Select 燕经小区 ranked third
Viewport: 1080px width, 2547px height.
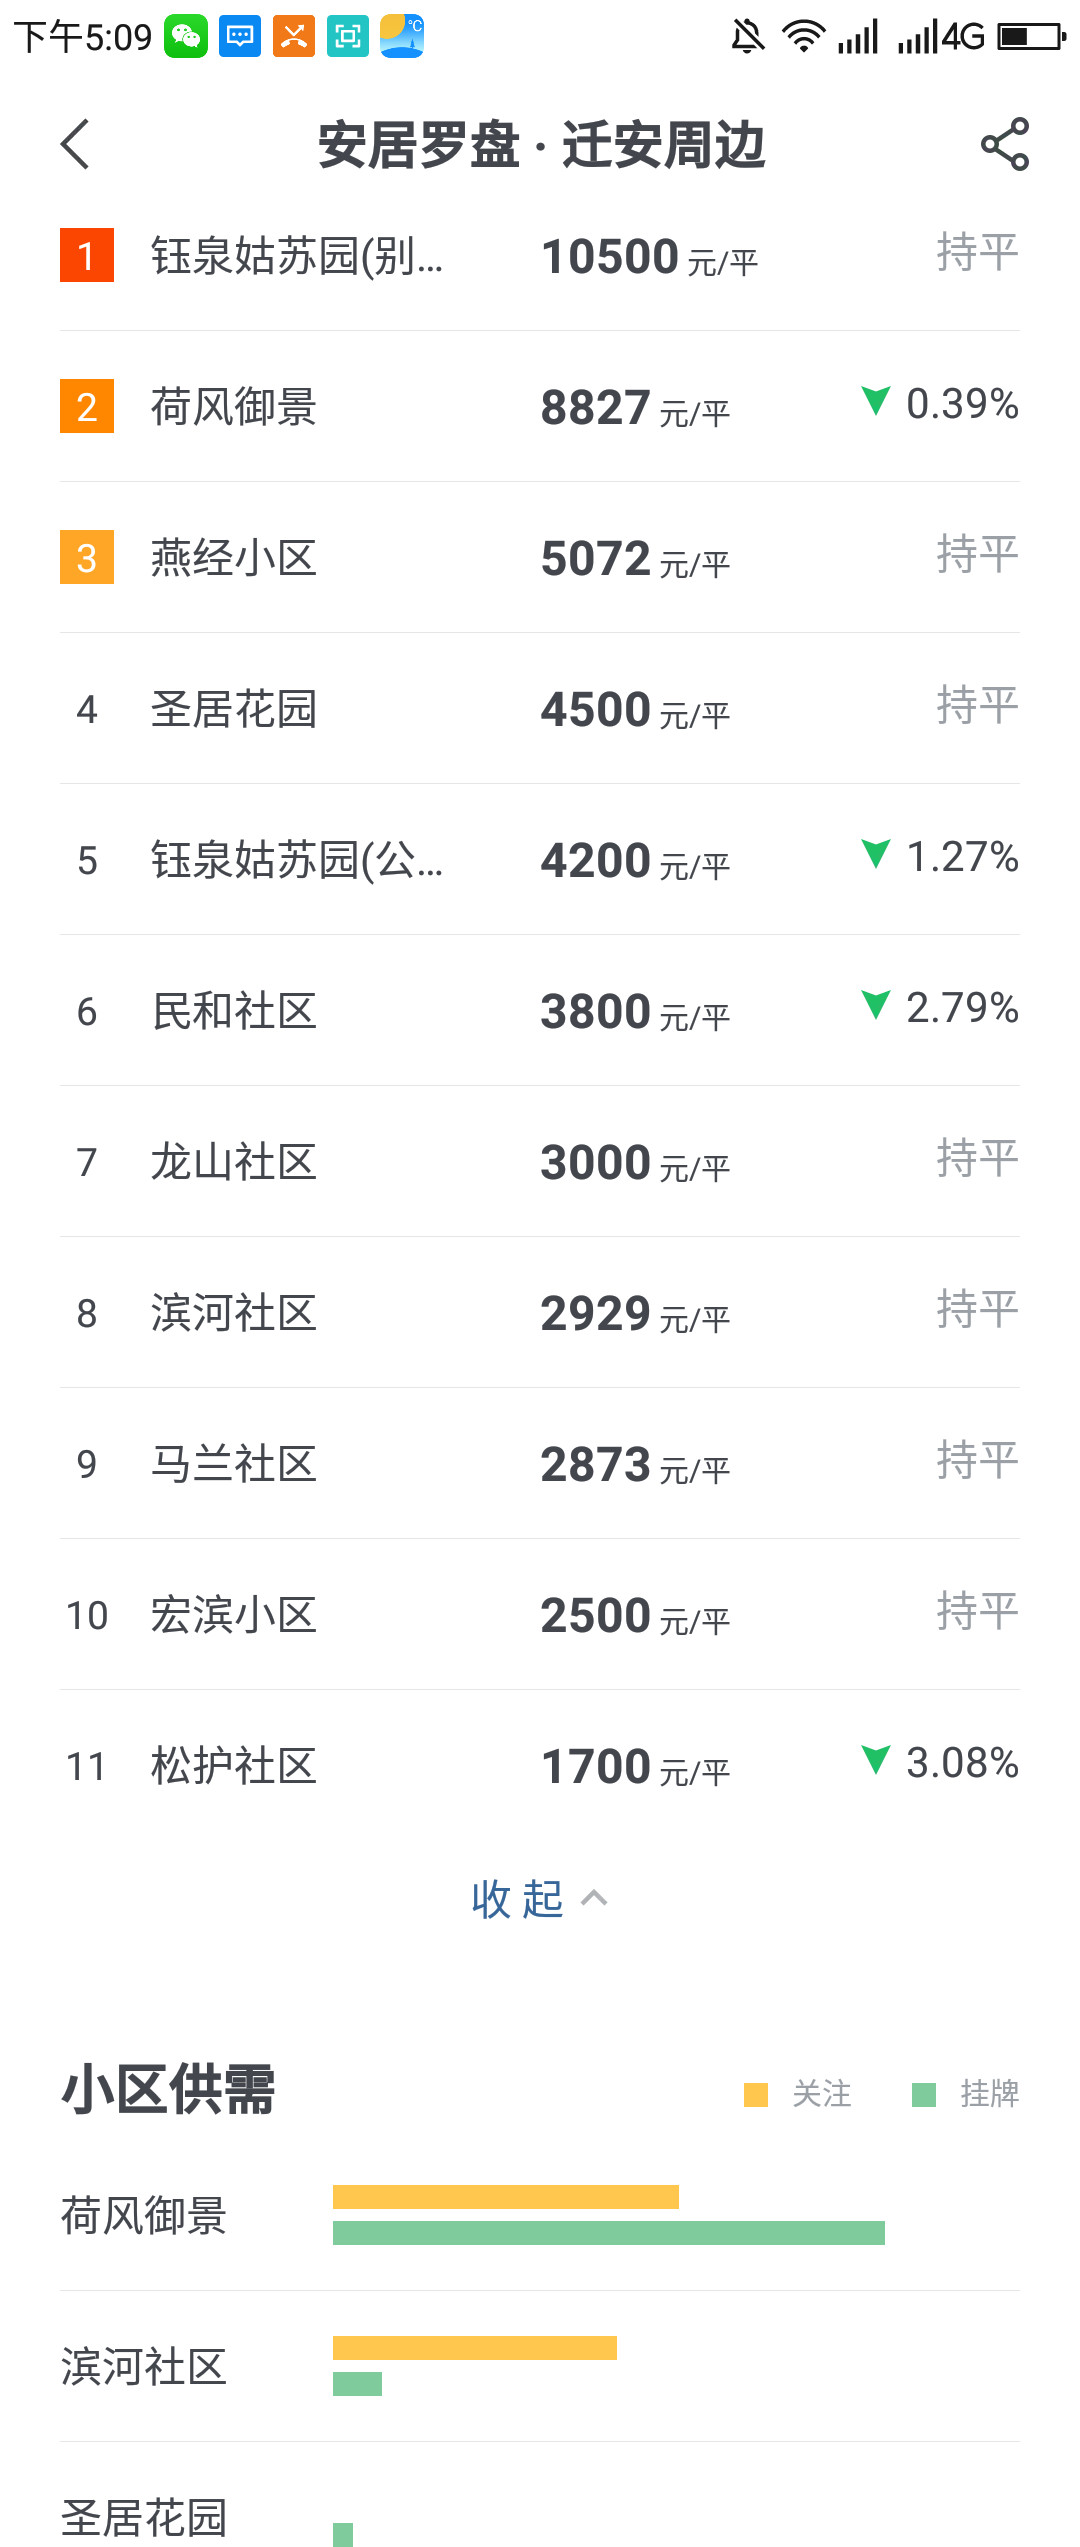coord(234,558)
